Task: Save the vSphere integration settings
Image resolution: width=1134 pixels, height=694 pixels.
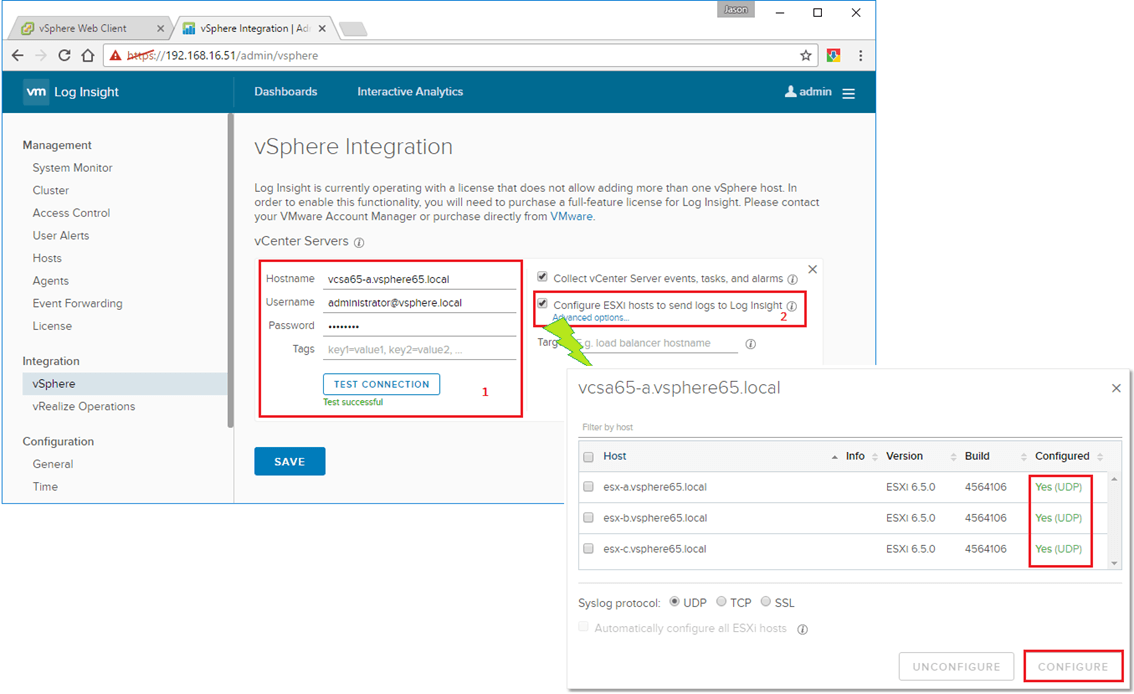Action: click(289, 462)
